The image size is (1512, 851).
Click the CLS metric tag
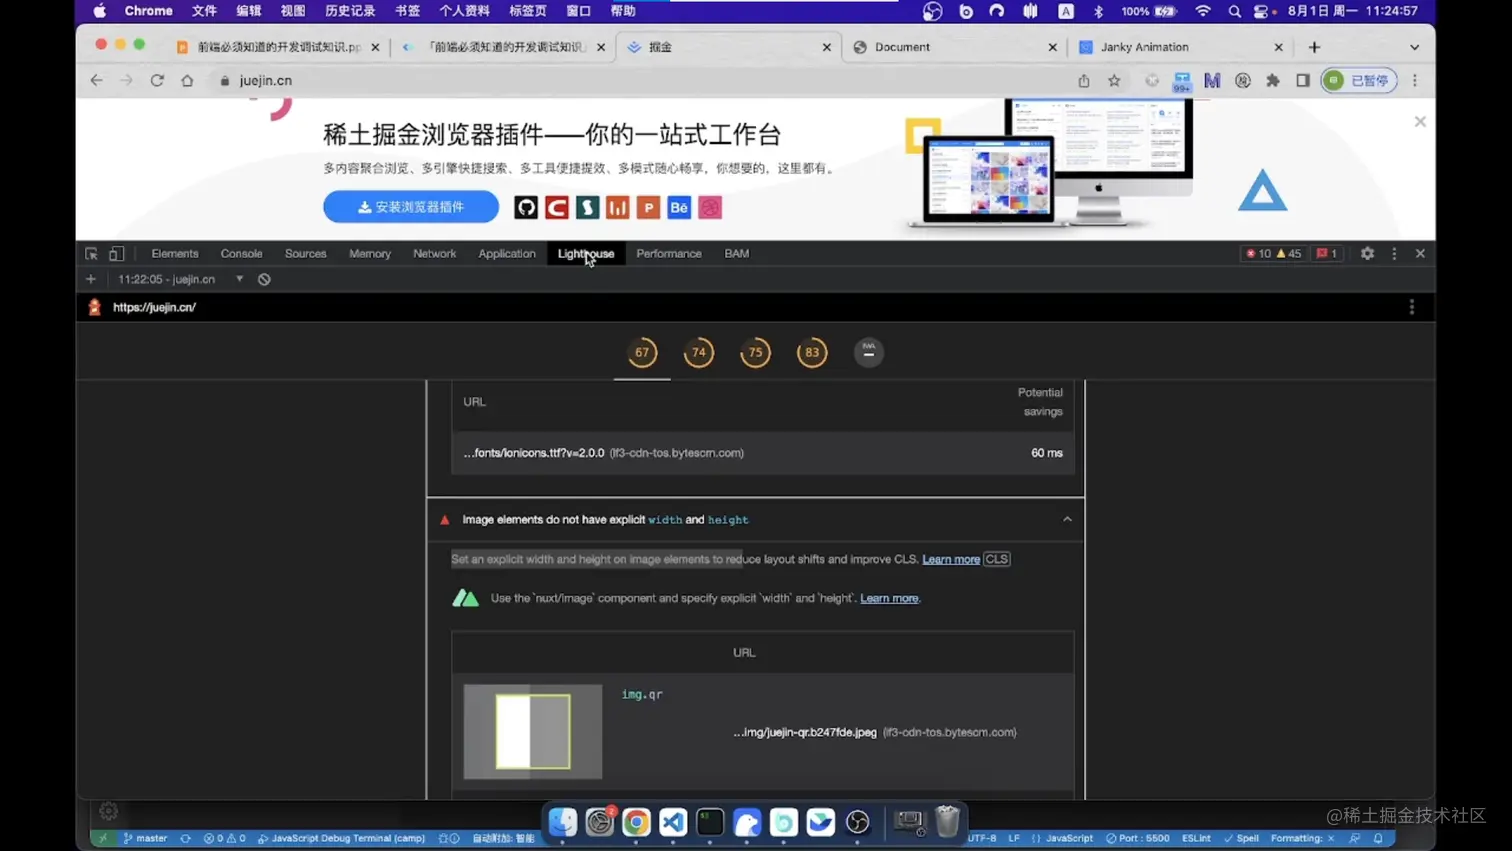997,559
